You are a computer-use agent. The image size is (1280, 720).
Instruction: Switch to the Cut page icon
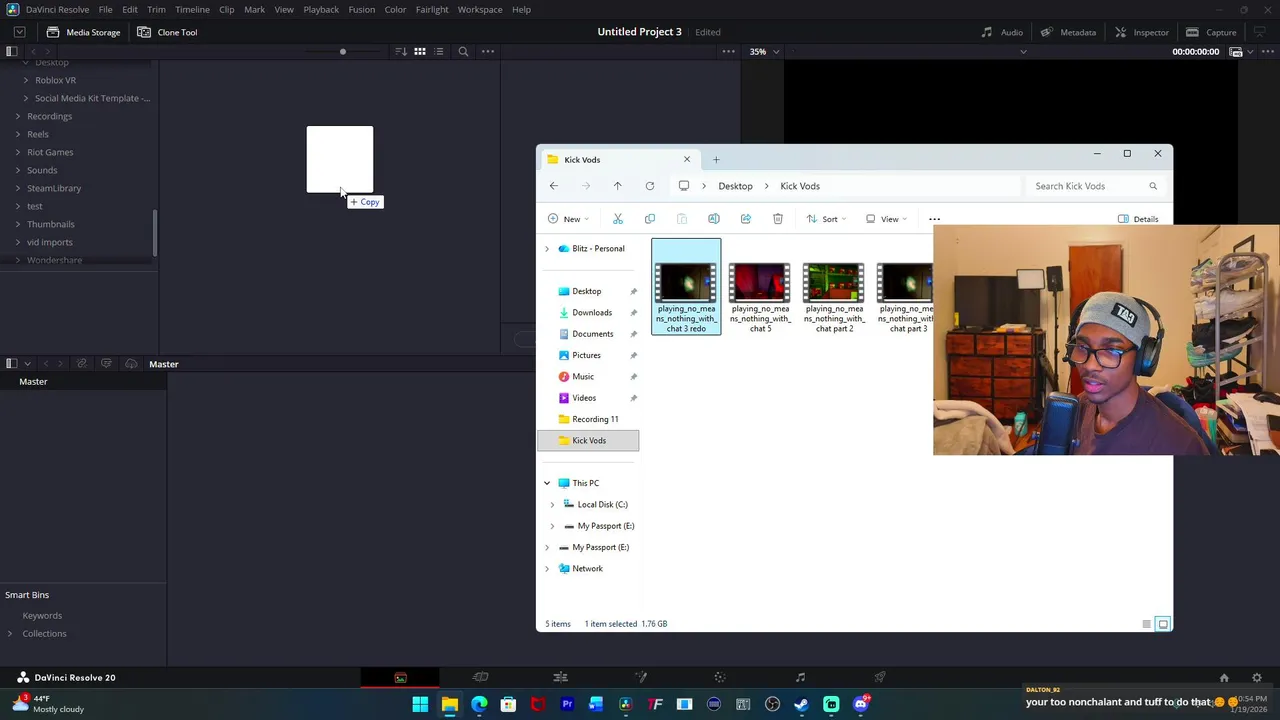481,677
